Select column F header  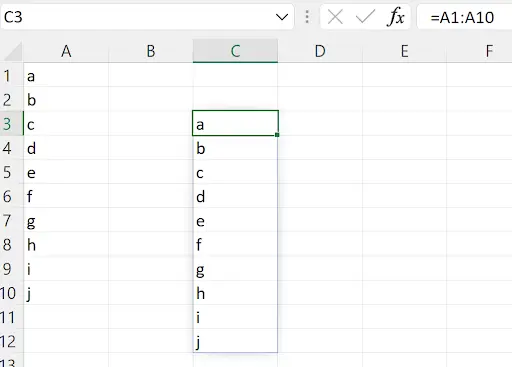click(x=479, y=51)
